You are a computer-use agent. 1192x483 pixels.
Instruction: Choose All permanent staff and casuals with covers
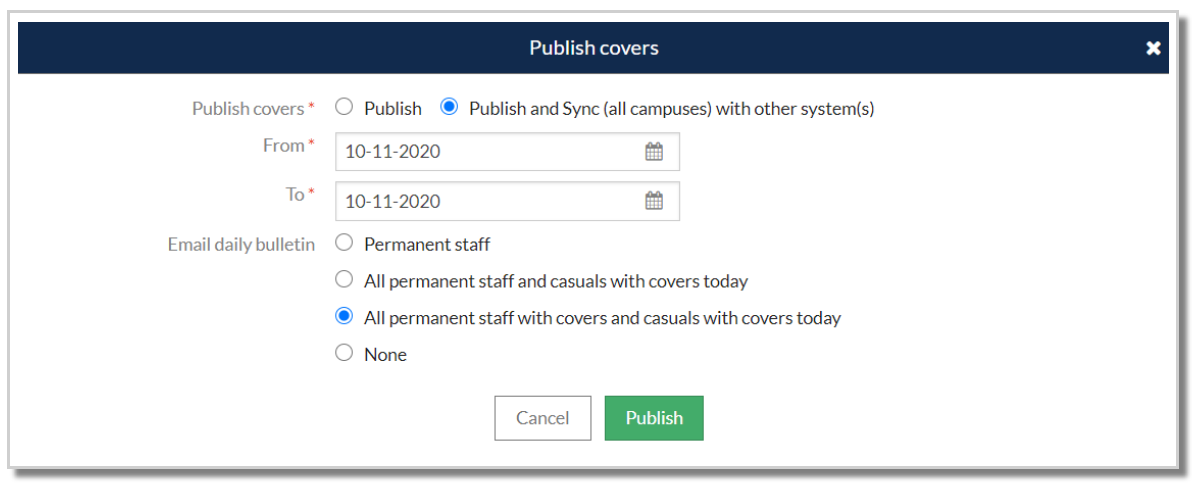pos(344,280)
